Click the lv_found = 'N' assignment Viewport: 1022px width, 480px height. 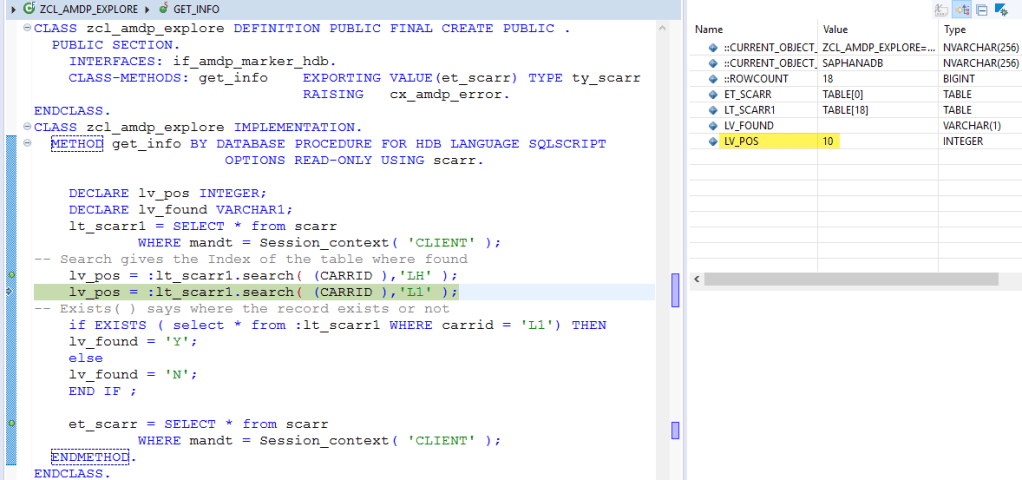(x=133, y=374)
